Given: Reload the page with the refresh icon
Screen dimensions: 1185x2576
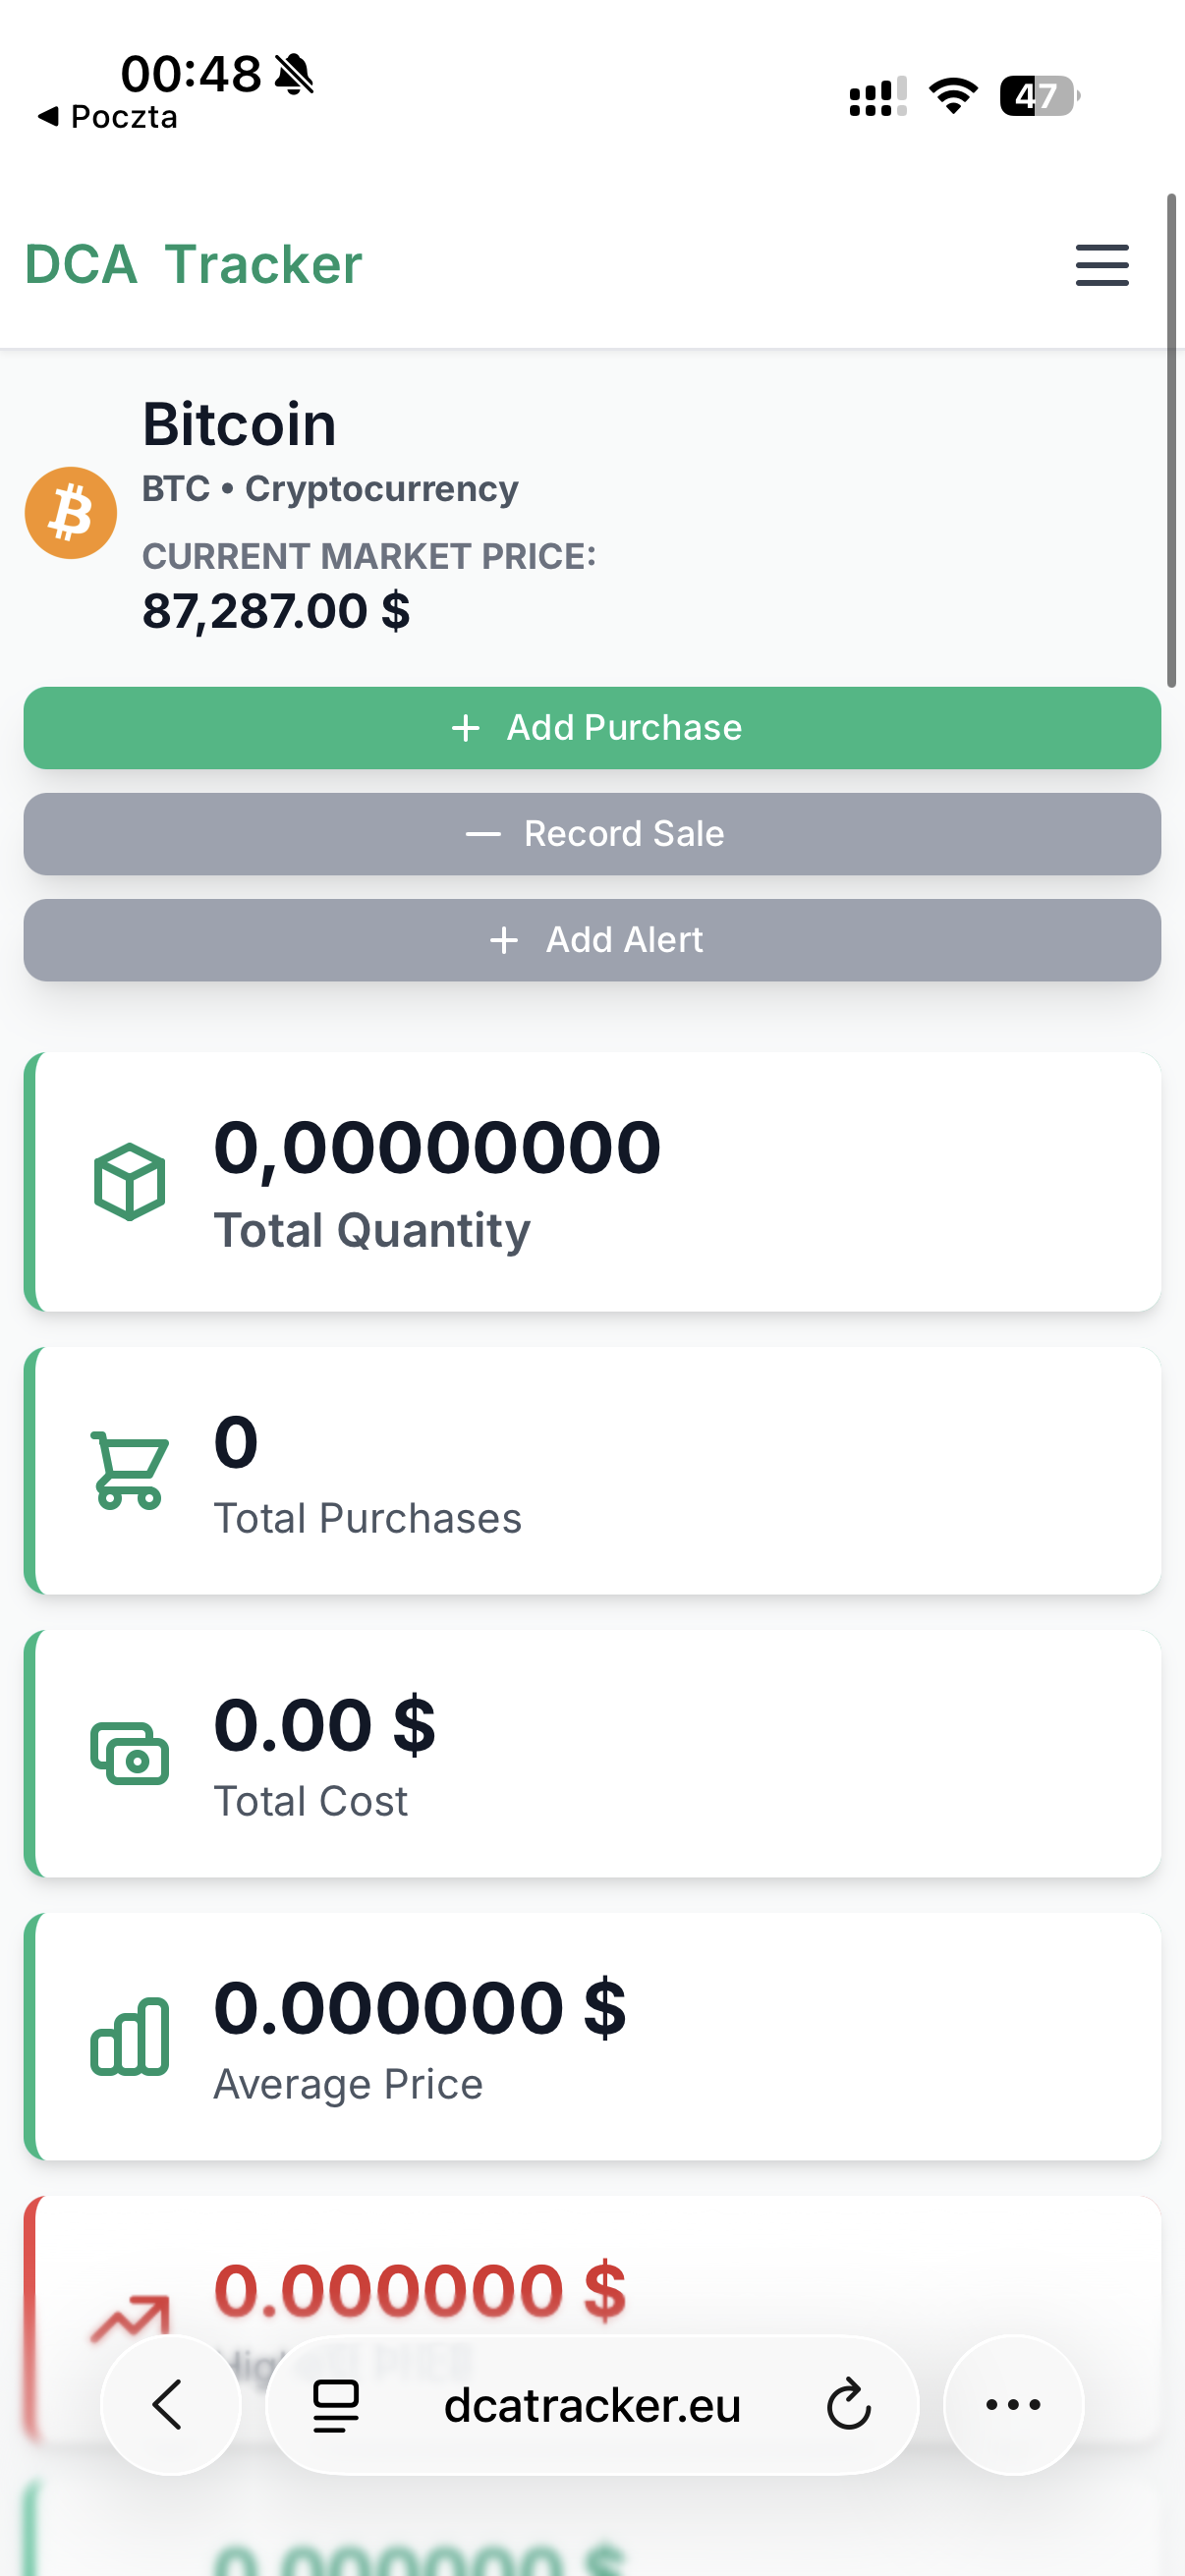Looking at the screenshot, I should 848,2405.
